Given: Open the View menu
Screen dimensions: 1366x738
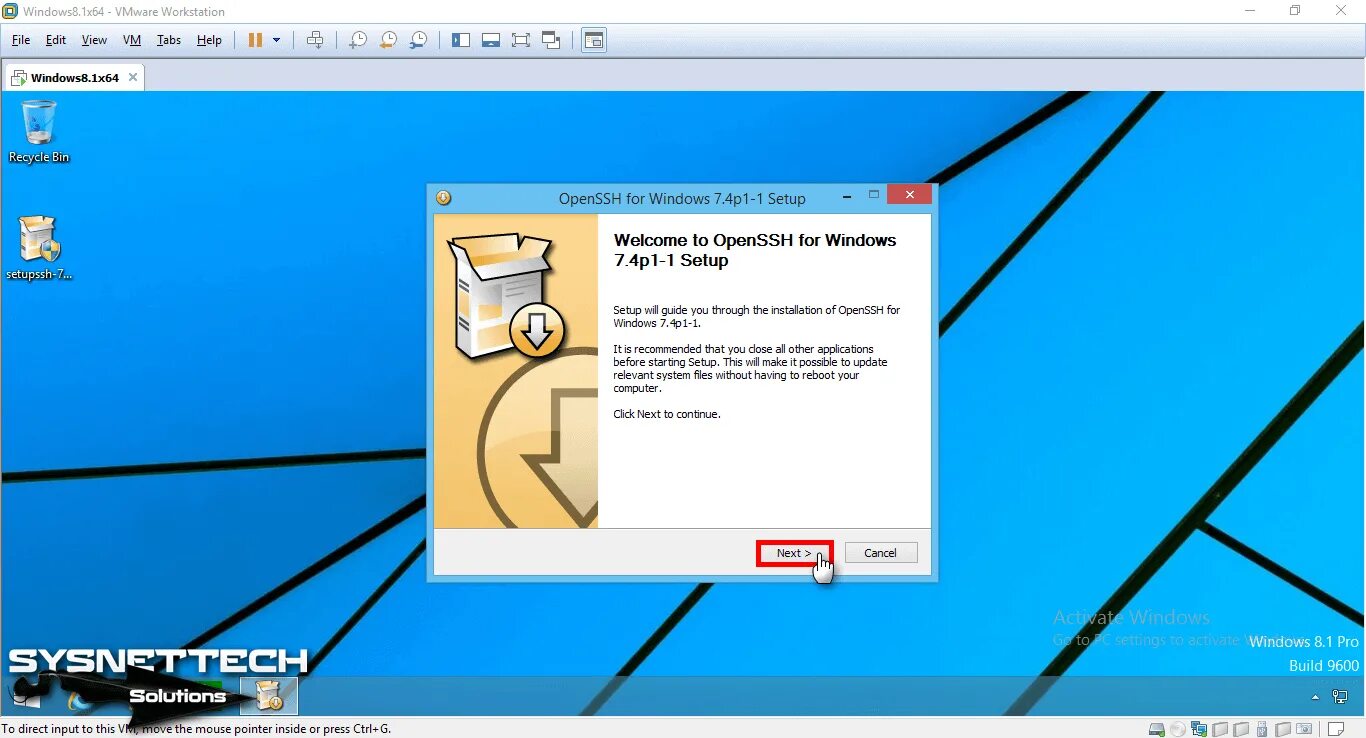Looking at the screenshot, I should [x=94, y=40].
